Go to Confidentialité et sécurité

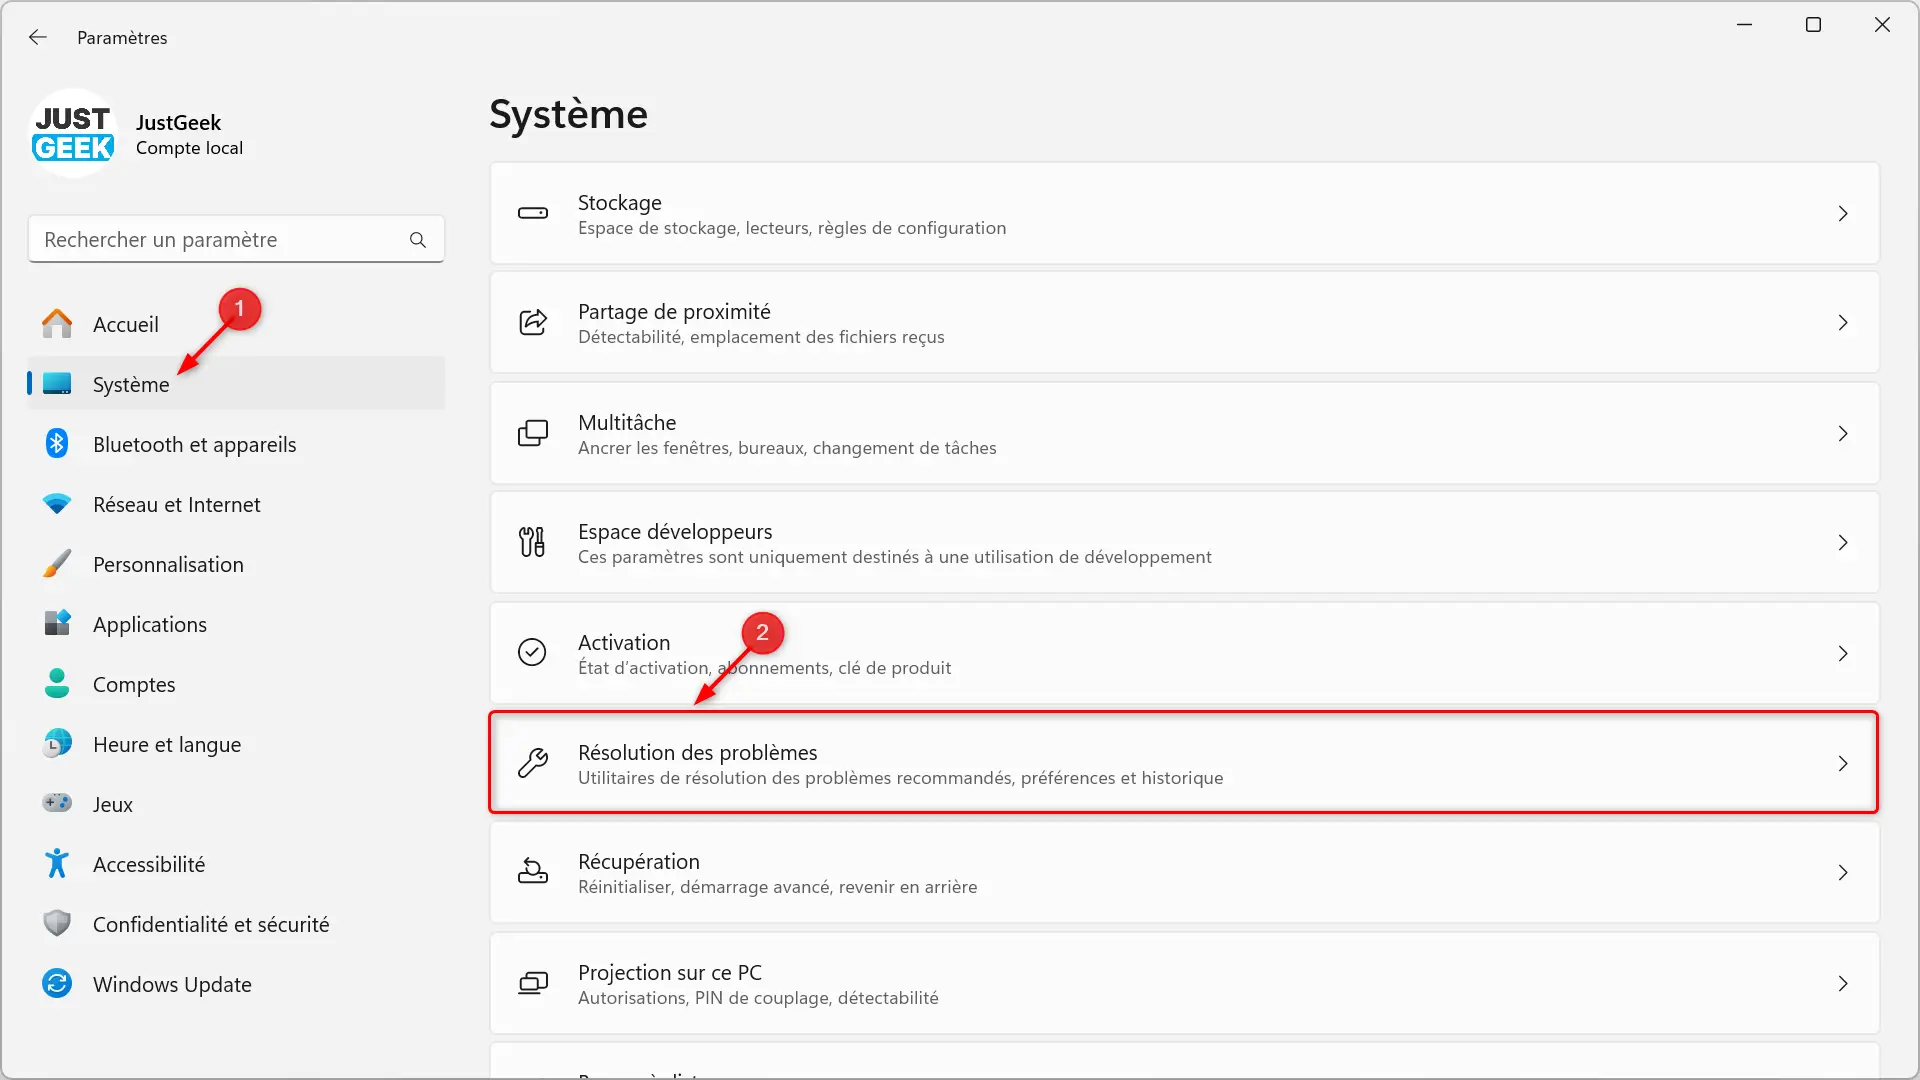pos(236,924)
